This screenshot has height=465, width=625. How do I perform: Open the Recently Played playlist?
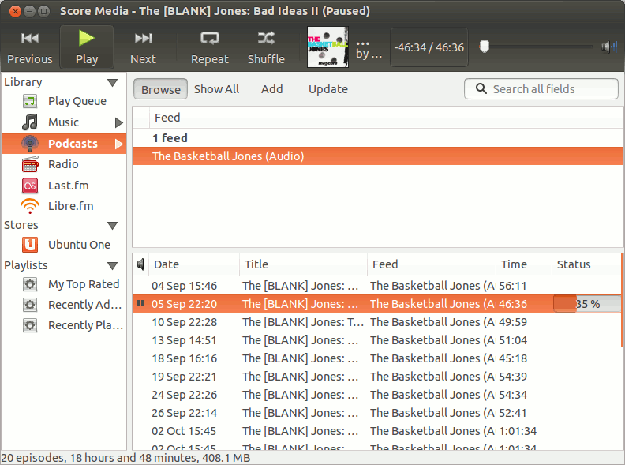click(x=64, y=325)
